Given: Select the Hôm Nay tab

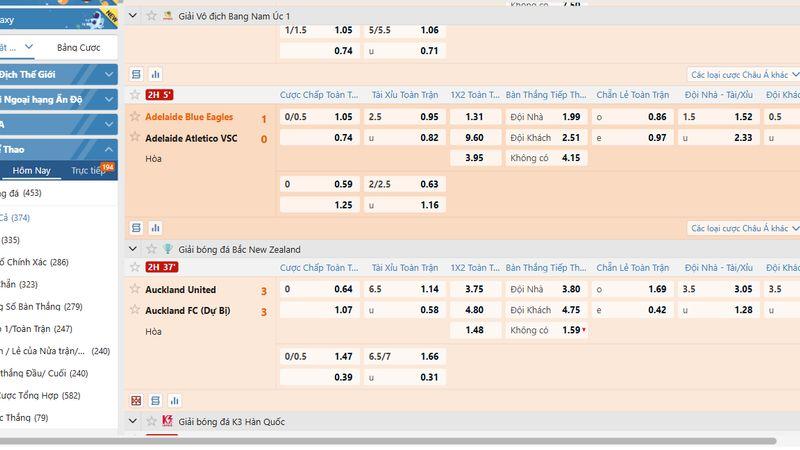Looking at the screenshot, I should (x=32, y=170).
